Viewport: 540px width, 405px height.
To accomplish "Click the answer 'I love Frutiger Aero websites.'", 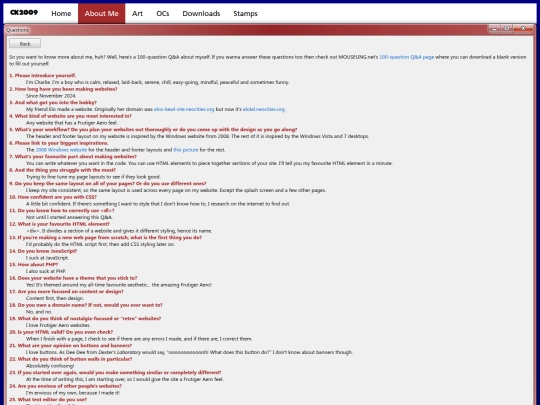I will point(58,325).
